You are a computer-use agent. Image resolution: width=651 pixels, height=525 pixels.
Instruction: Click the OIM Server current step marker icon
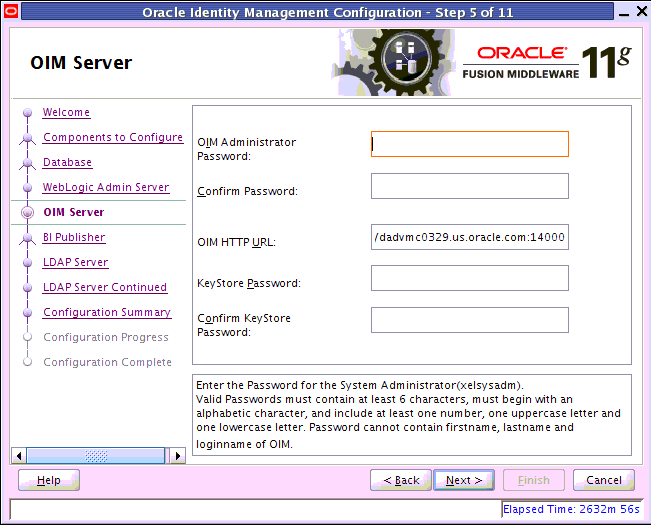(27, 212)
